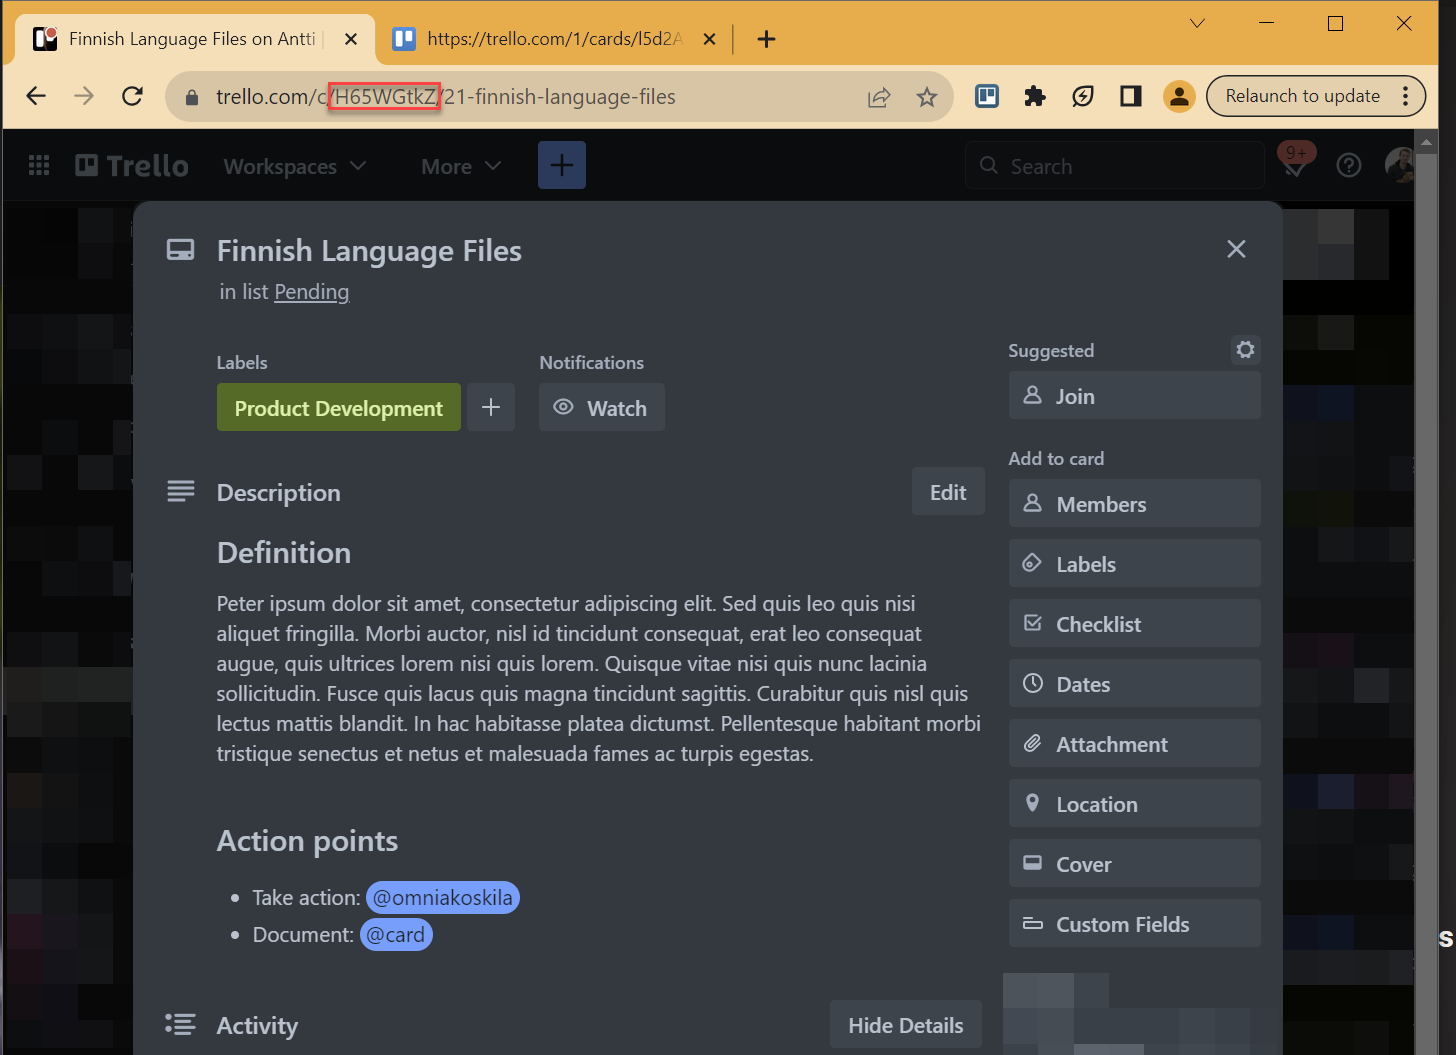This screenshot has width=1456, height=1055.
Task: Click the green Product Development label
Action: pos(339,408)
